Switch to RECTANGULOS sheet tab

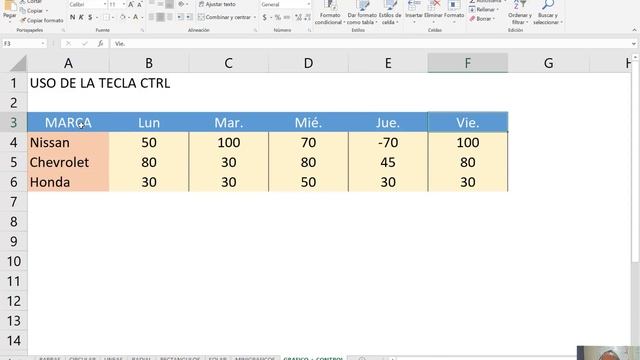click(180, 358)
